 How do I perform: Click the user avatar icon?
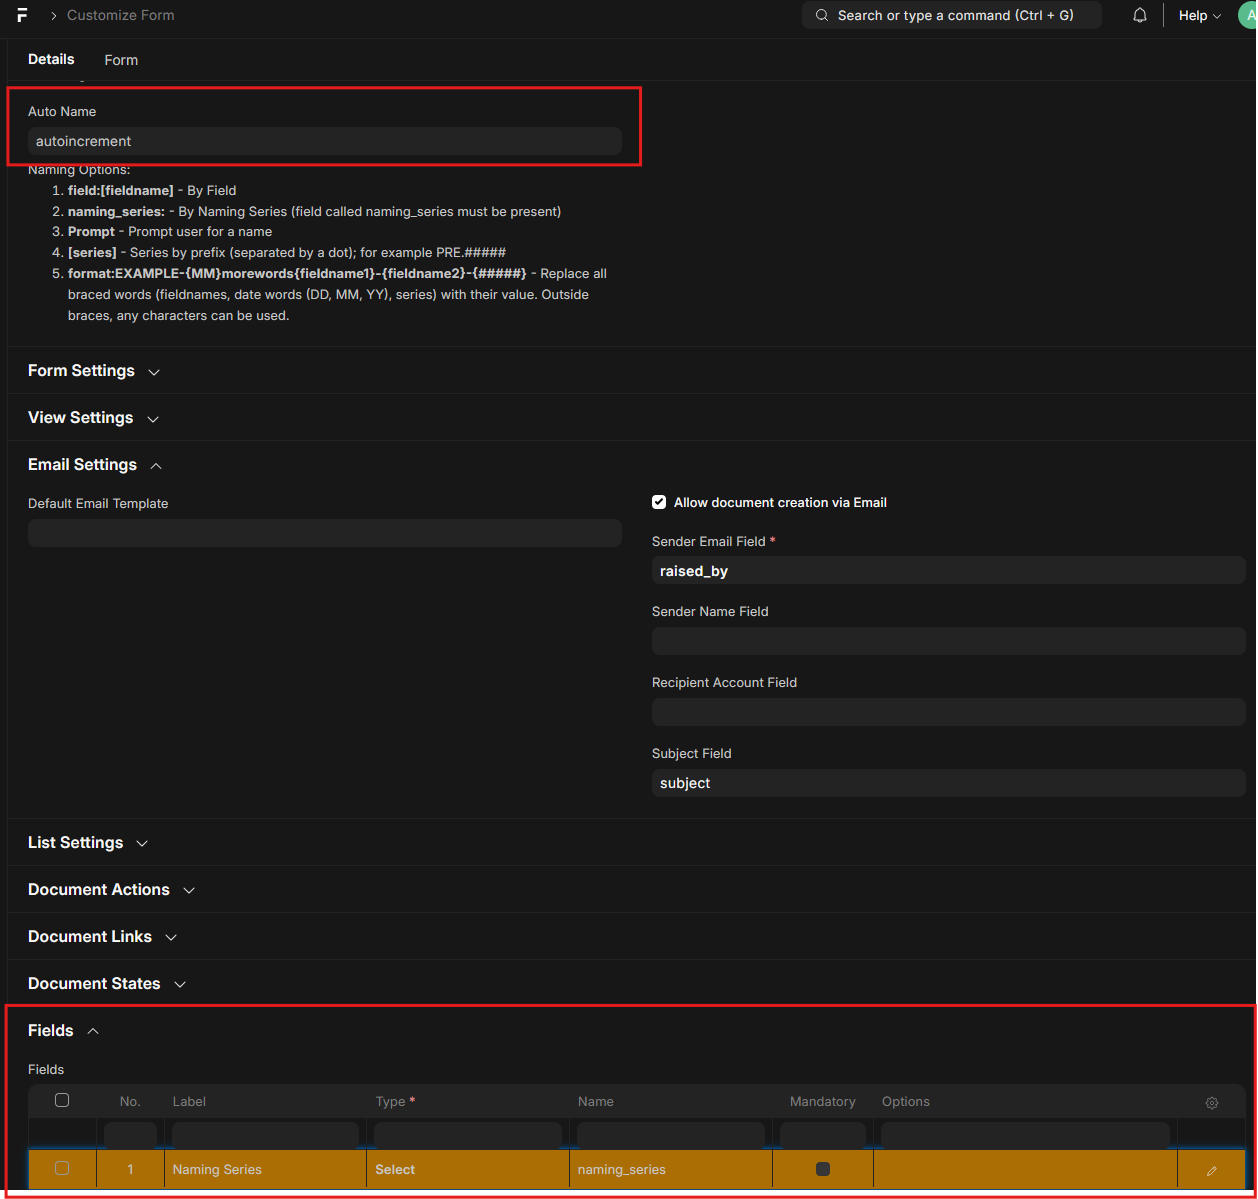(1248, 15)
